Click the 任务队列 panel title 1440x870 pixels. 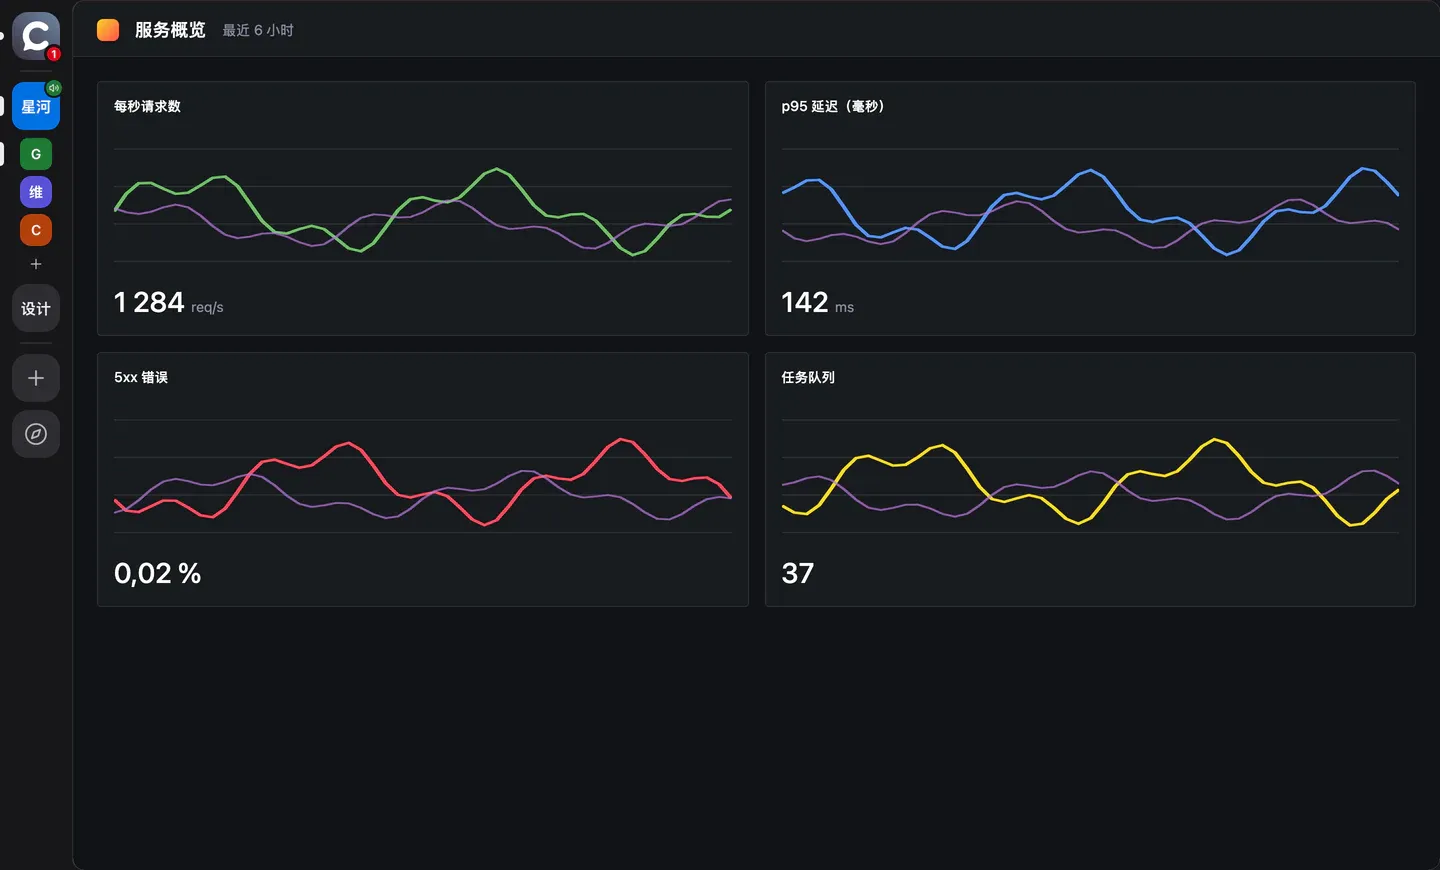click(808, 377)
